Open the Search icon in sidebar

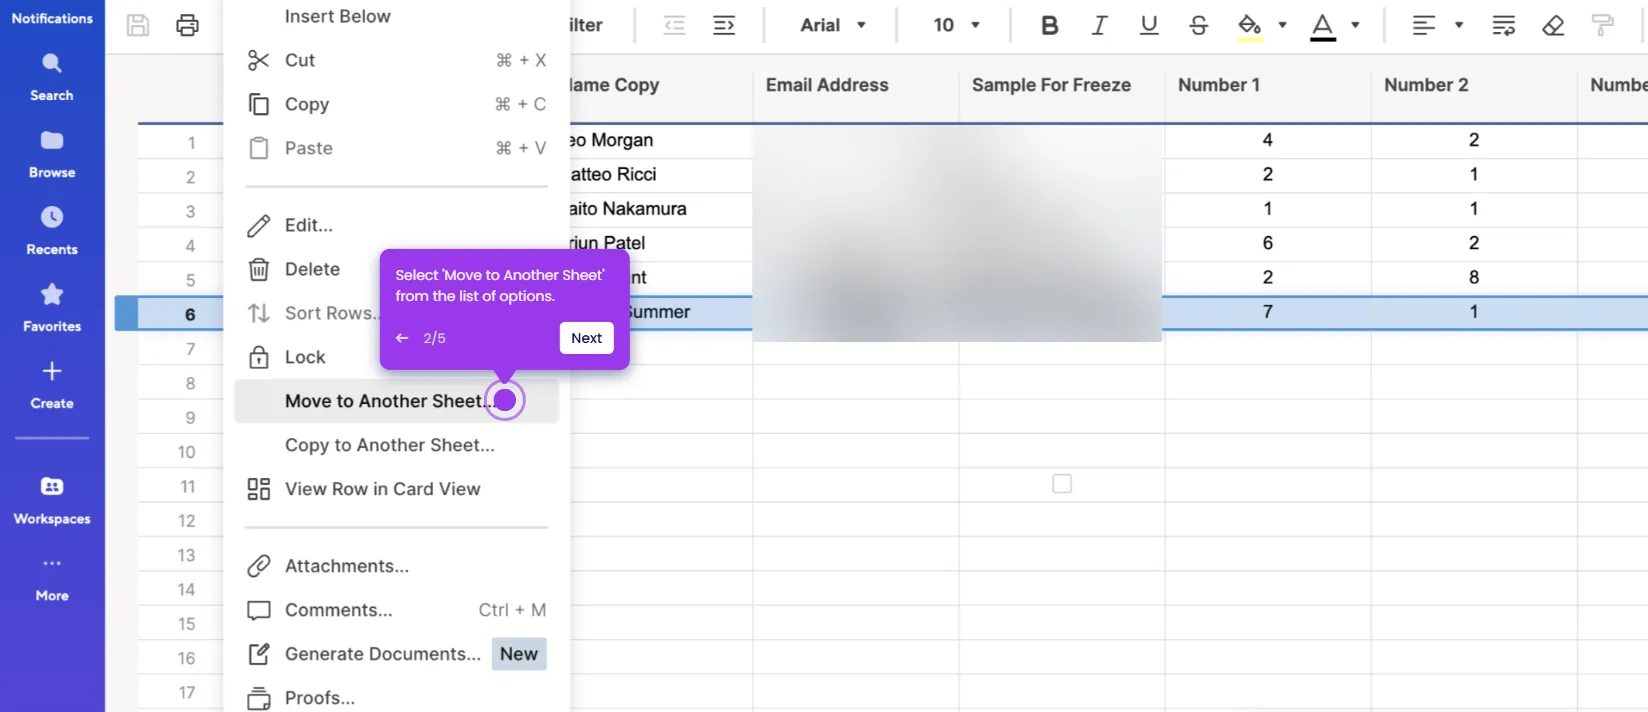52,64
